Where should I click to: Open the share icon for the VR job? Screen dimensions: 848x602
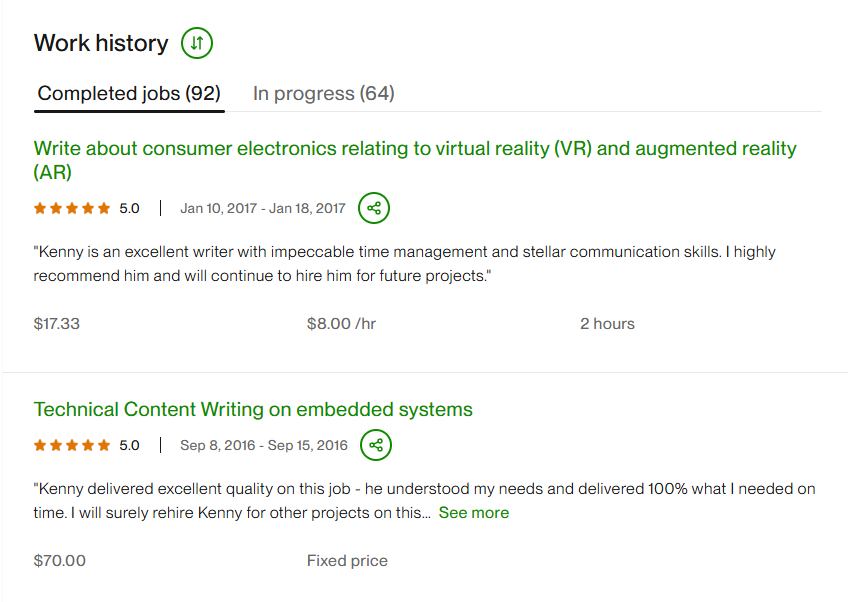(x=374, y=208)
